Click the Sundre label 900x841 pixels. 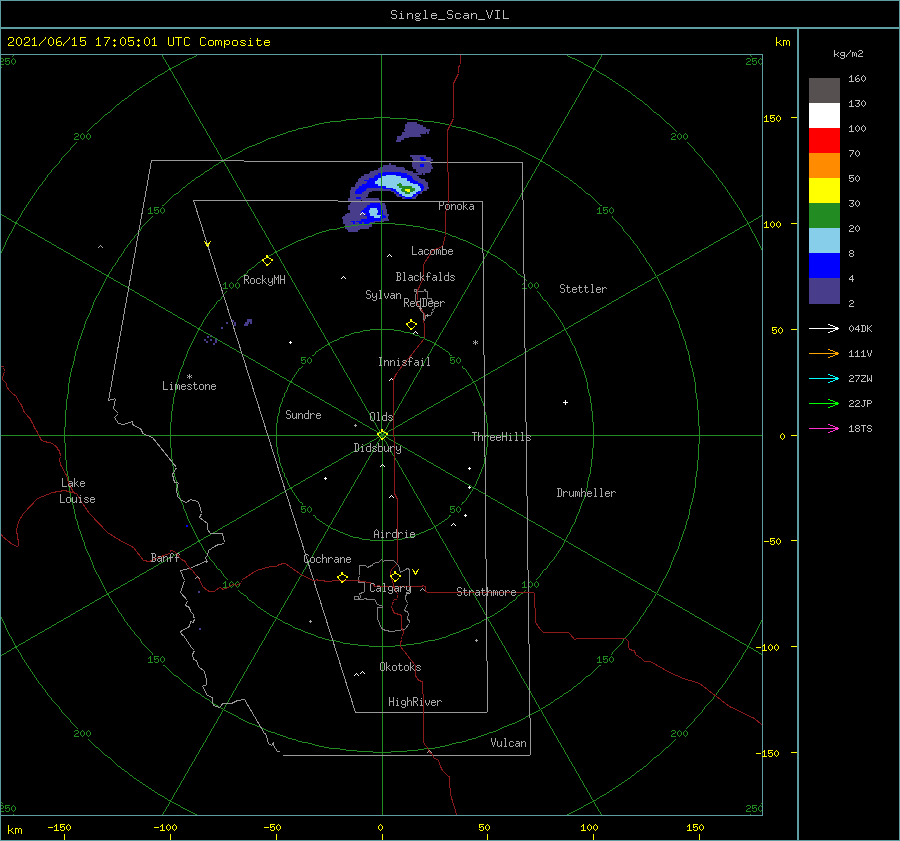pyautogui.click(x=303, y=414)
